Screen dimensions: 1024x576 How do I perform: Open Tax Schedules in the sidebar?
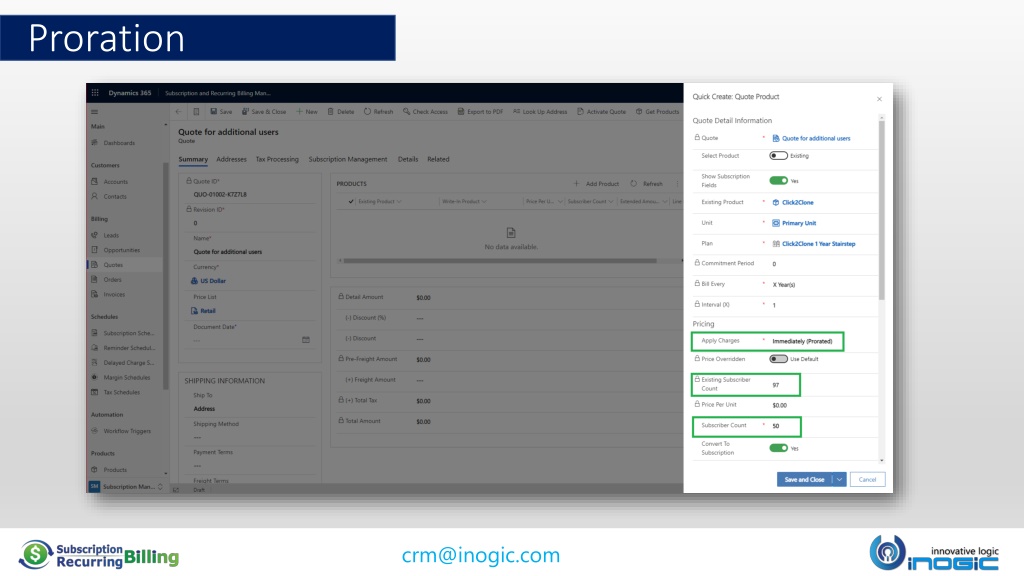(121, 392)
